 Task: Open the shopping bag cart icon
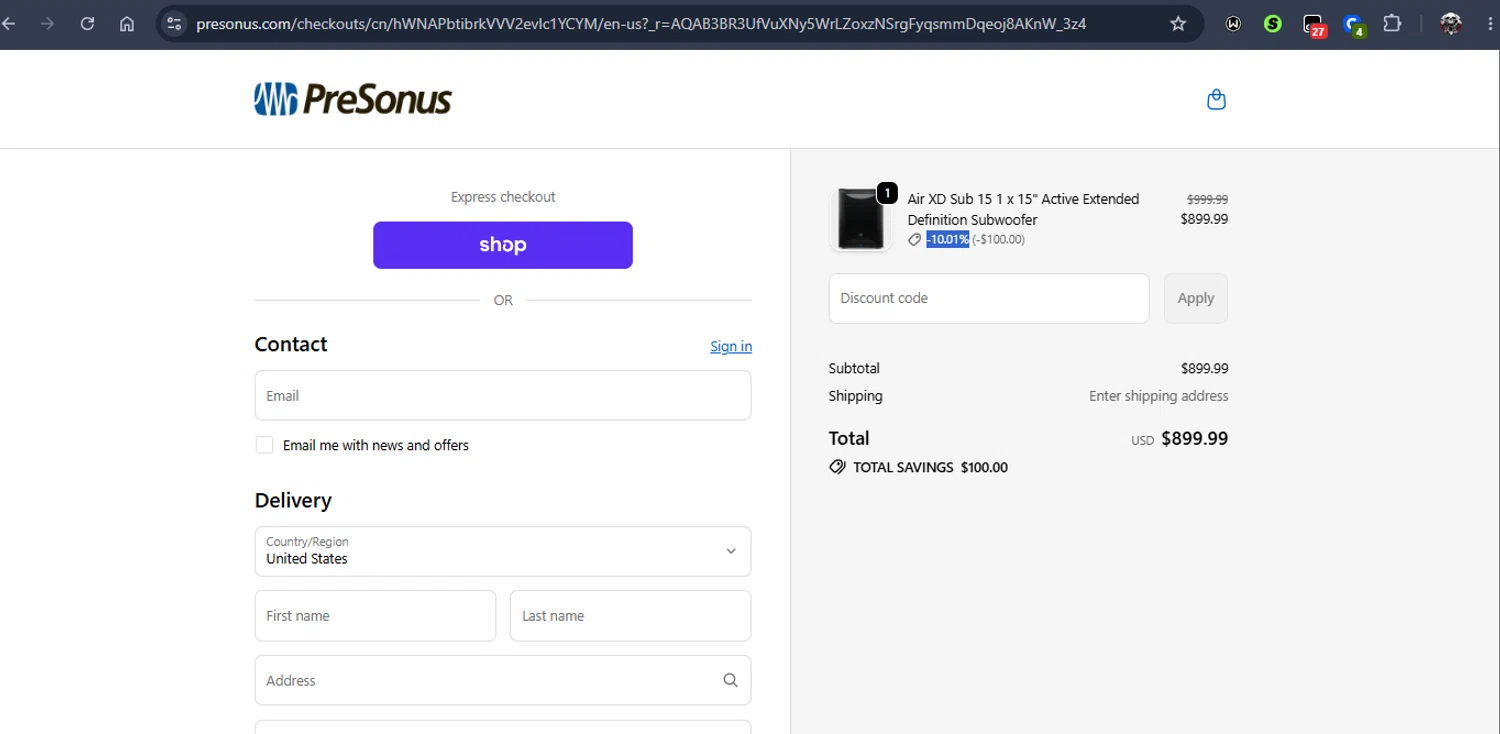1216,99
